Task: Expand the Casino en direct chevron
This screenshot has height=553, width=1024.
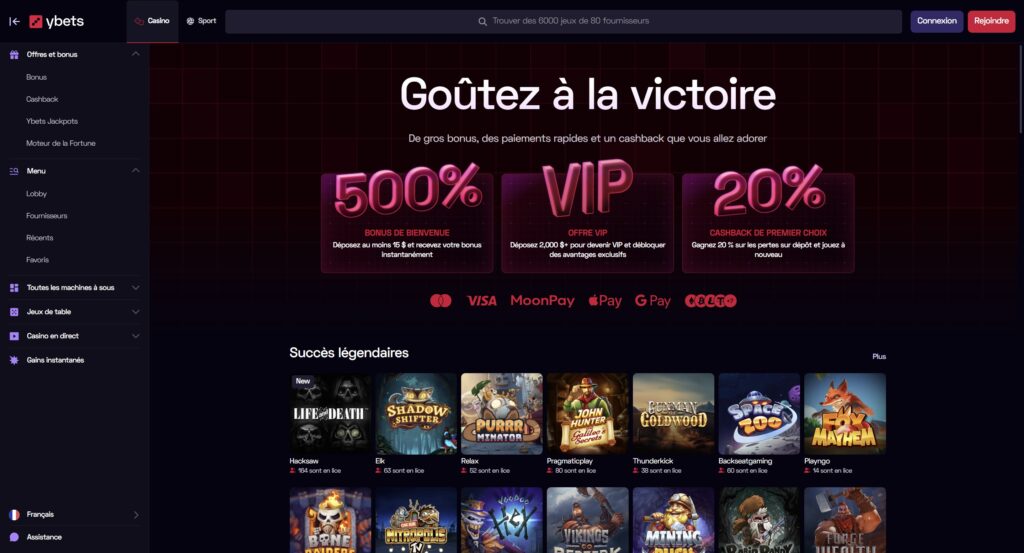Action: (136, 336)
